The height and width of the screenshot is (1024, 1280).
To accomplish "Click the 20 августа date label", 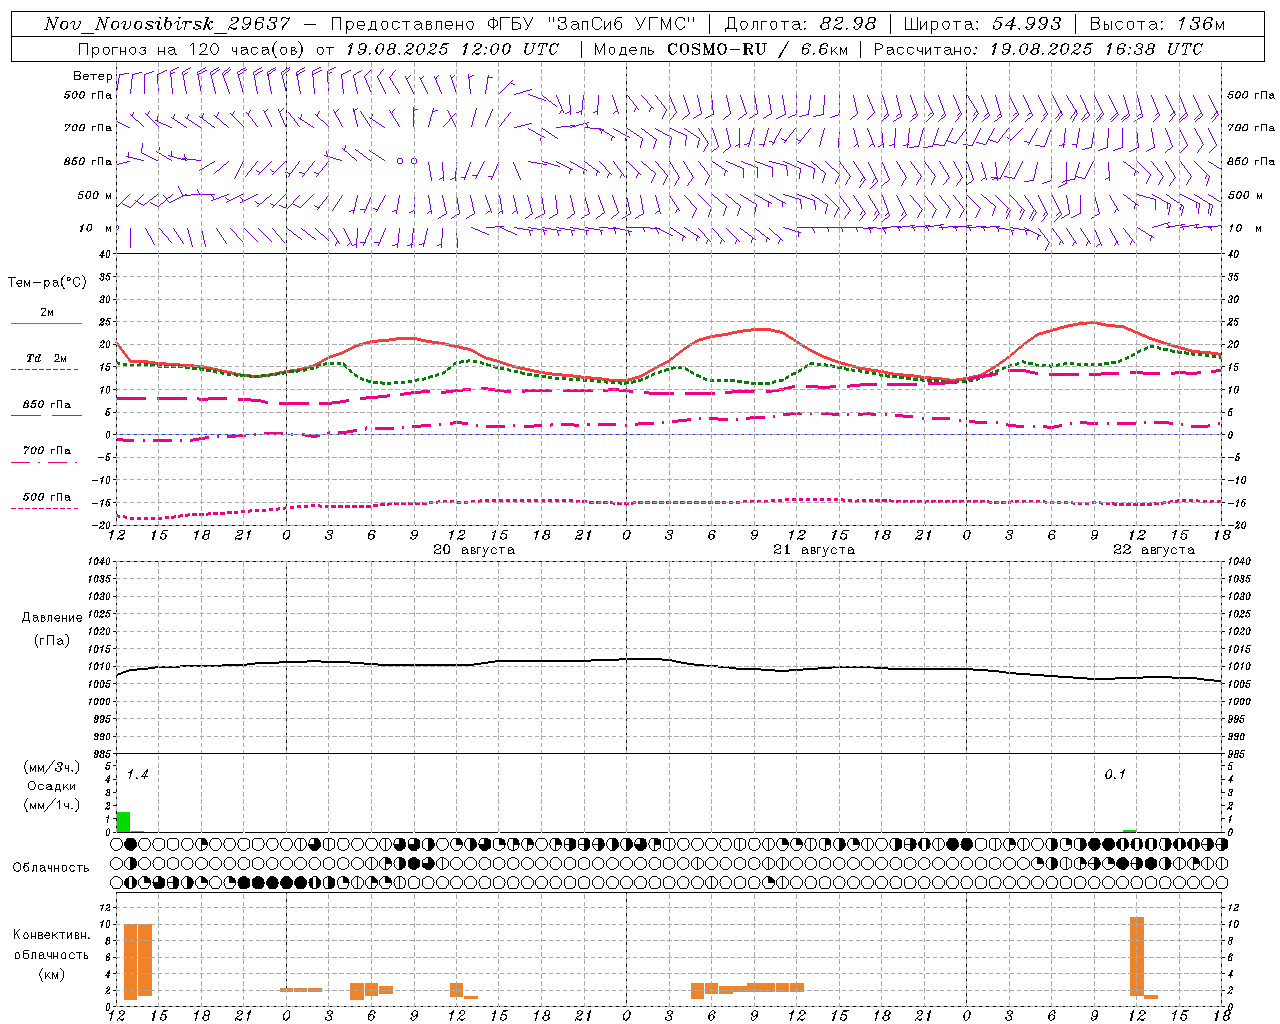I will coord(474,550).
